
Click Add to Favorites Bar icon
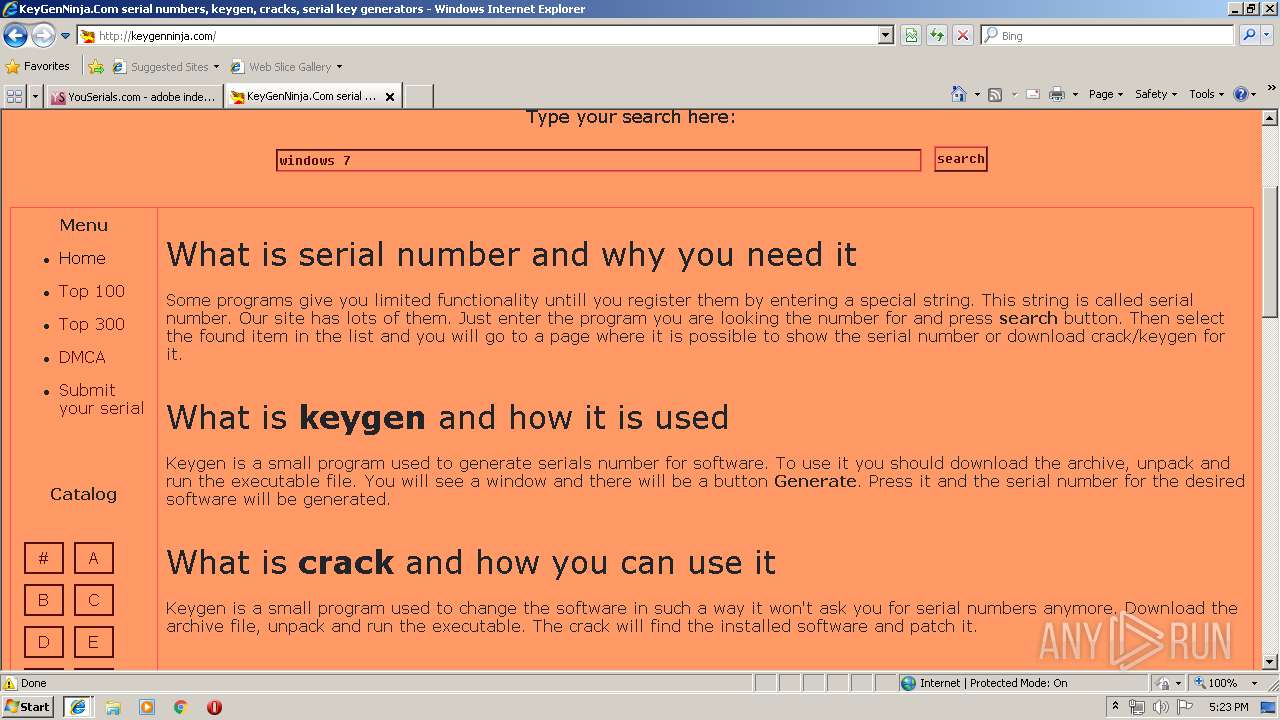coord(95,67)
